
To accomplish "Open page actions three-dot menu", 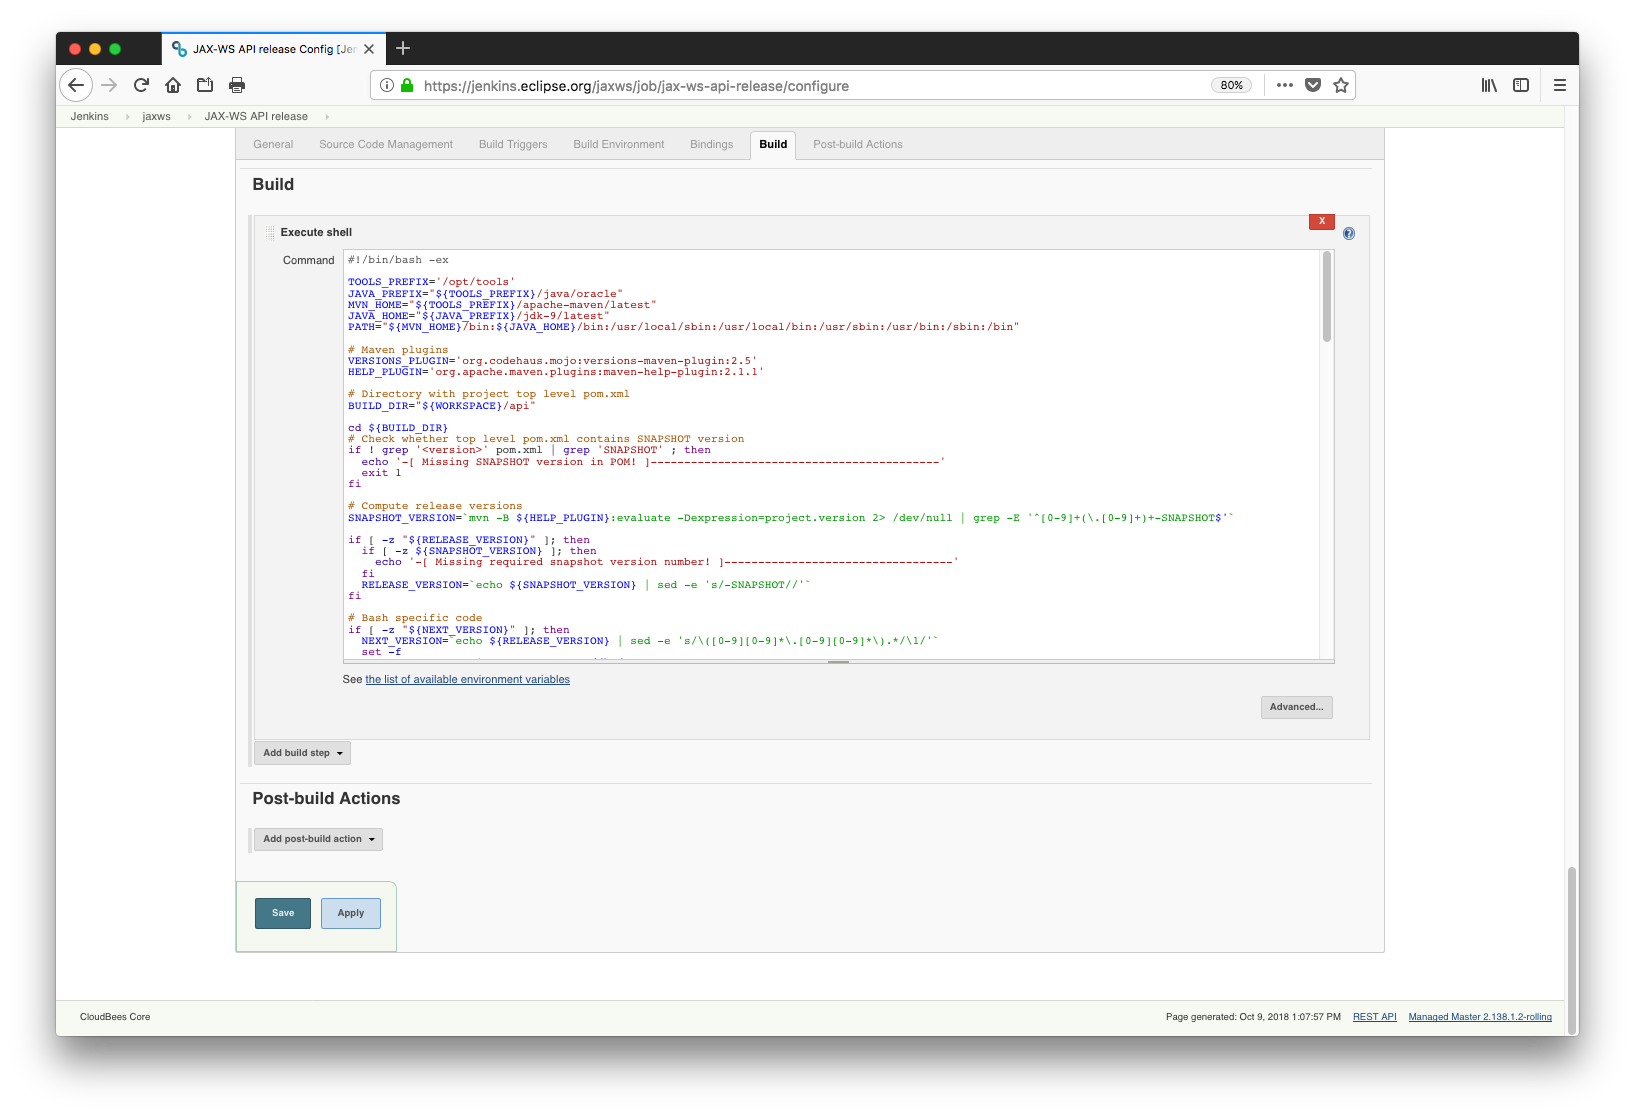I will click(1285, 85).
